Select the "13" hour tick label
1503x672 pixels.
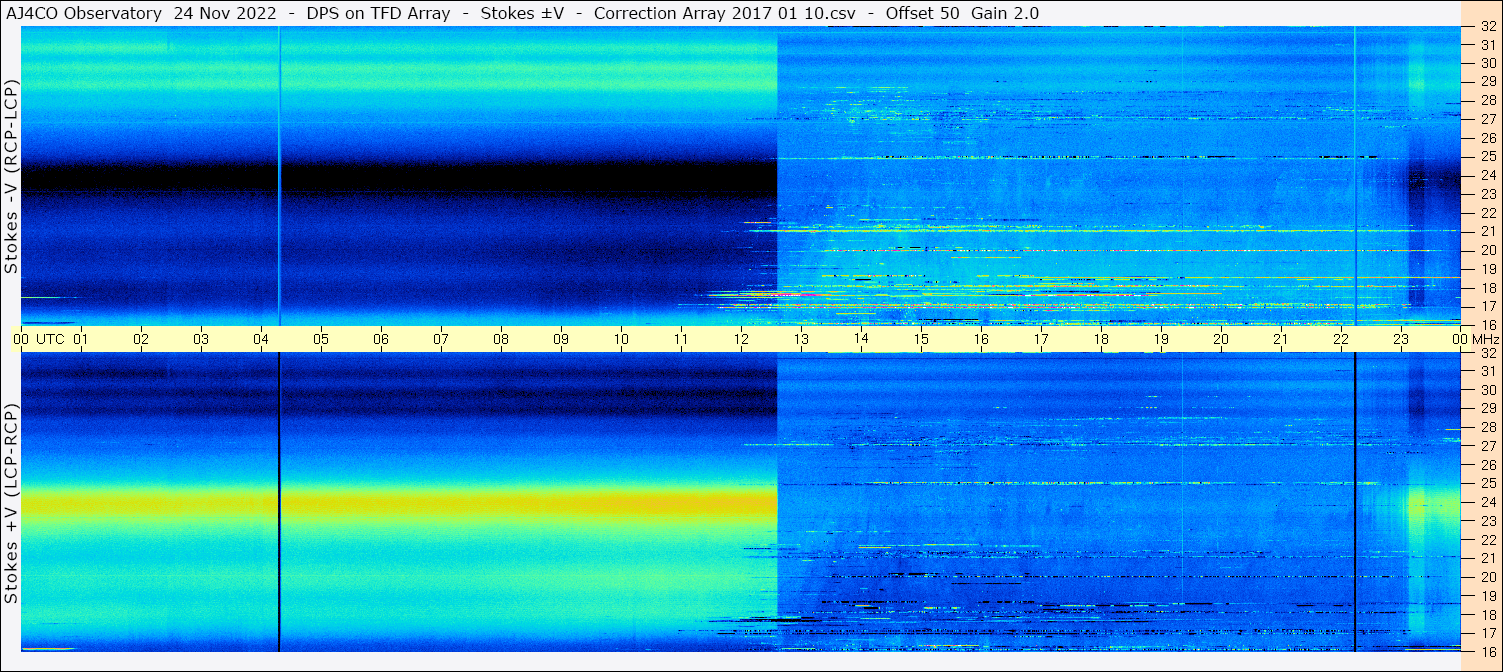tap(801, 339)
